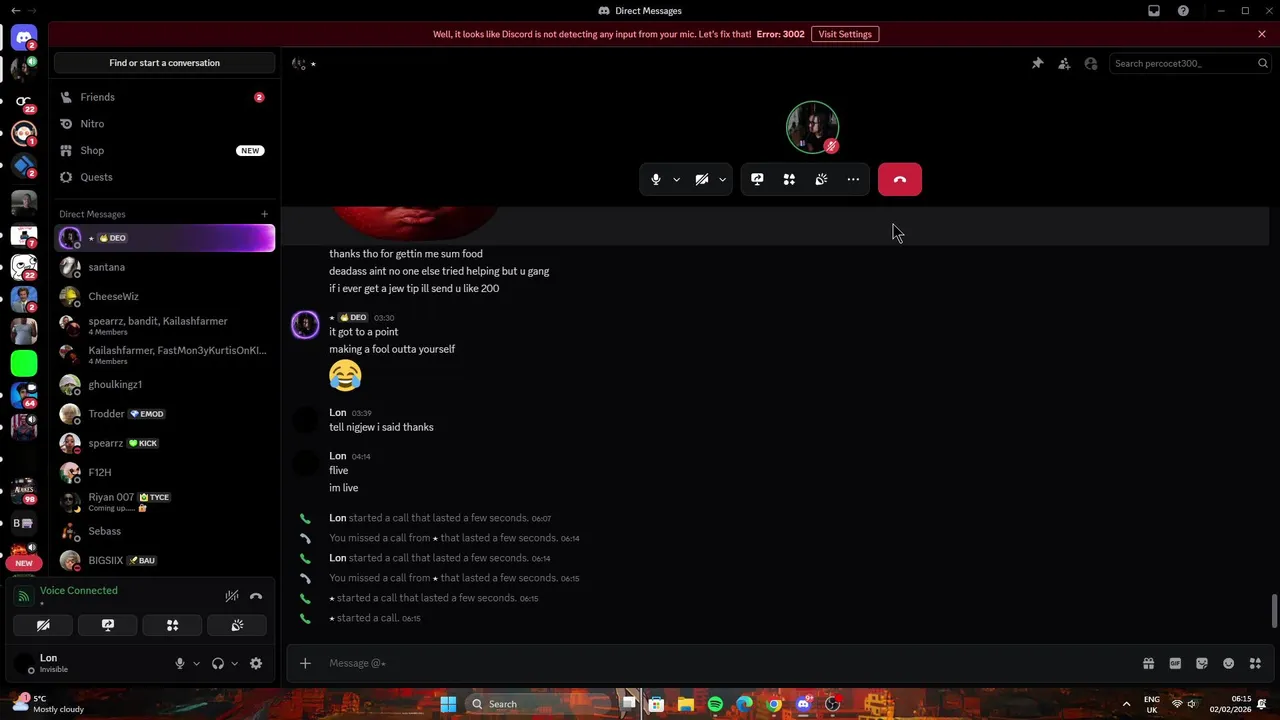Click the chat scrollbar thumb
1280x720 pixels.
click(1273, 611)
